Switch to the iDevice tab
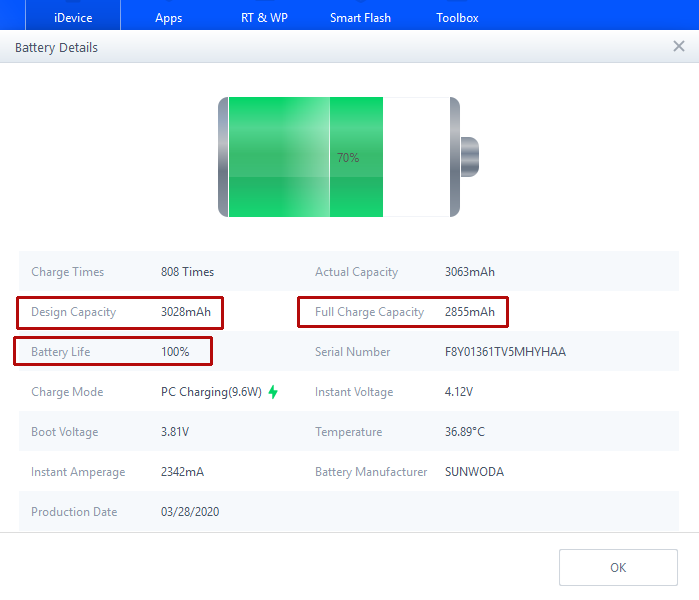699x600 pixels. [x=73, y=17]
